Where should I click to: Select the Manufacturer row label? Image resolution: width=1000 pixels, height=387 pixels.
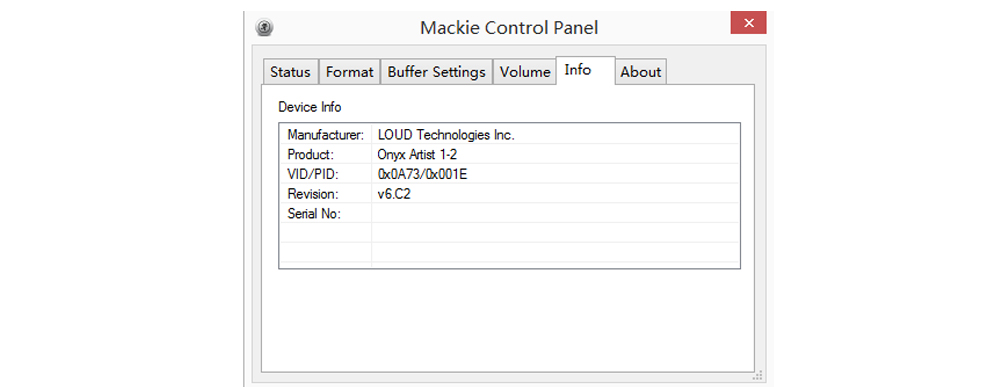[x=325, y=135]
